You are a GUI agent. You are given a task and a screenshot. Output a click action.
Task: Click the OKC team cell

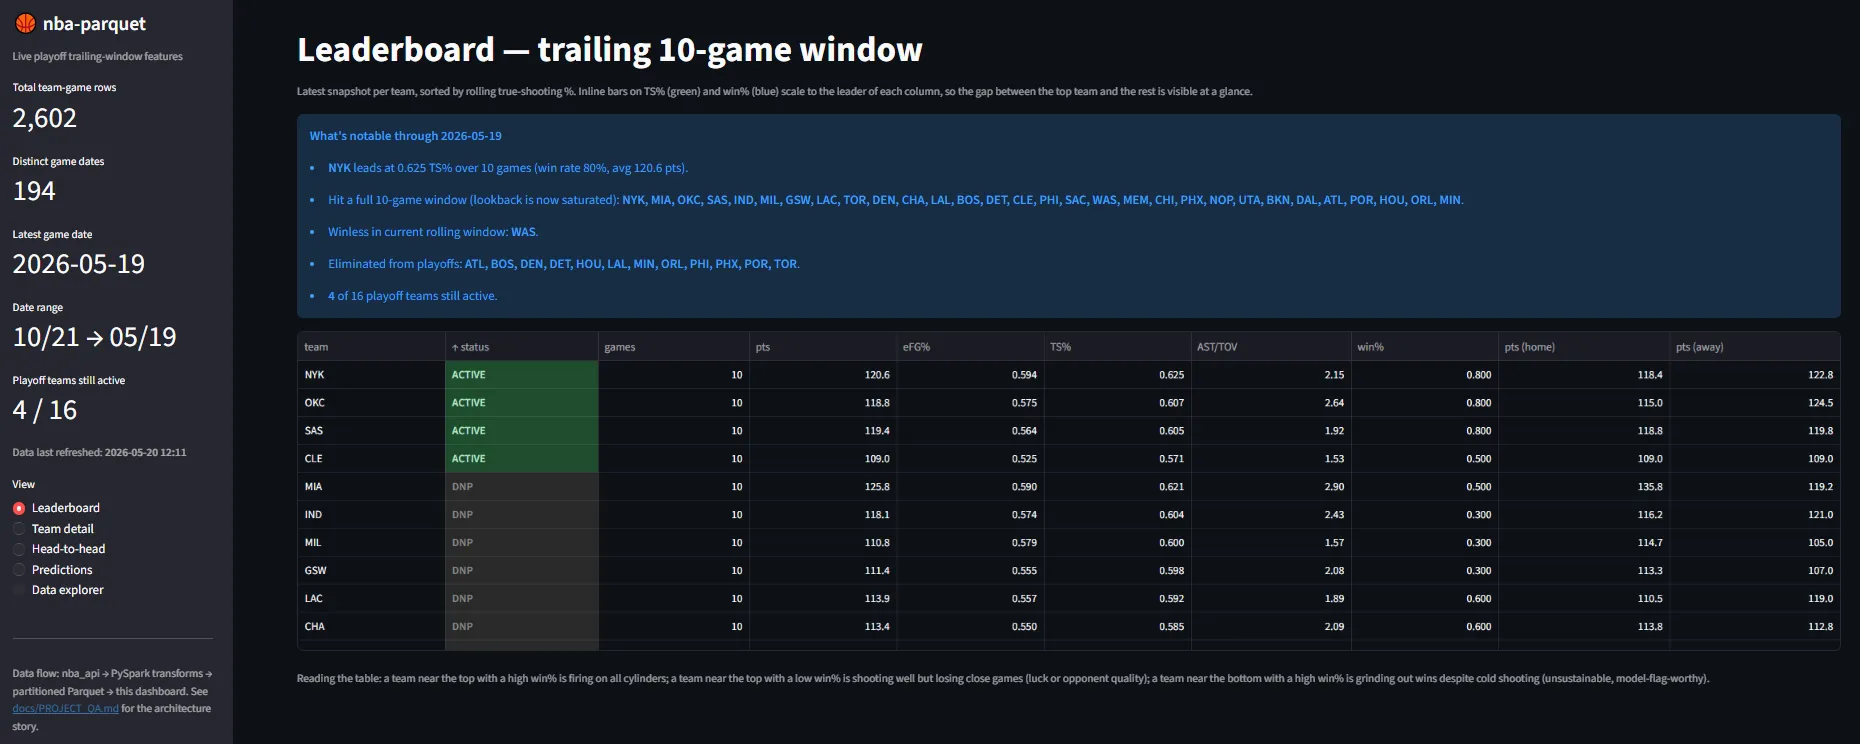tap(371, 403)
